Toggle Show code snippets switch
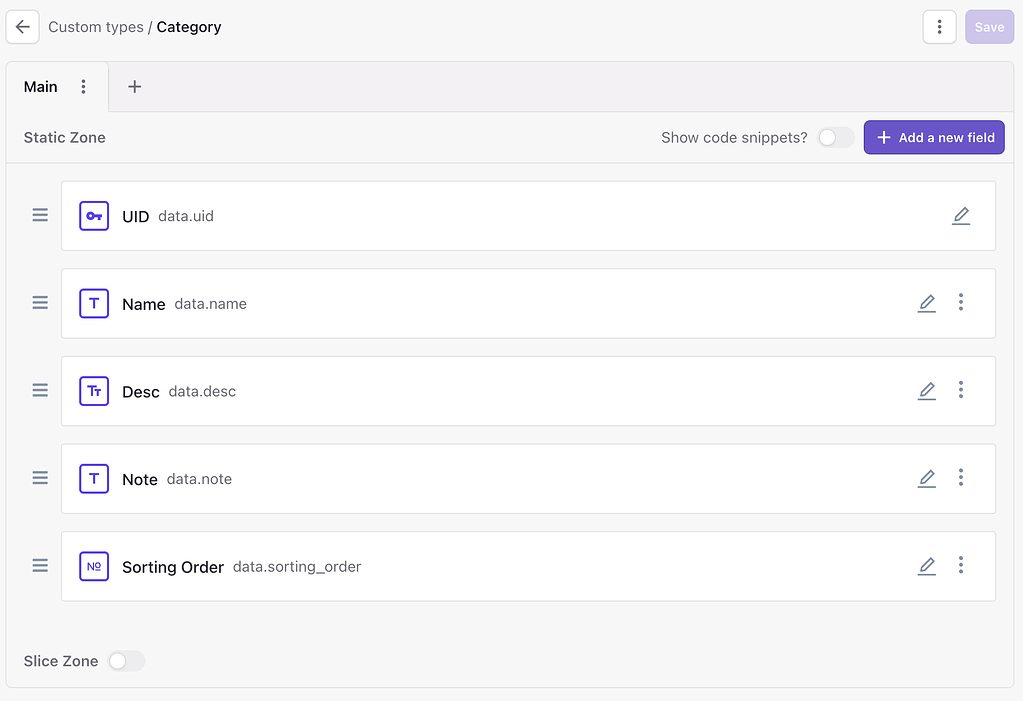Screen dimensions: 1023x701 click(836, 138)
